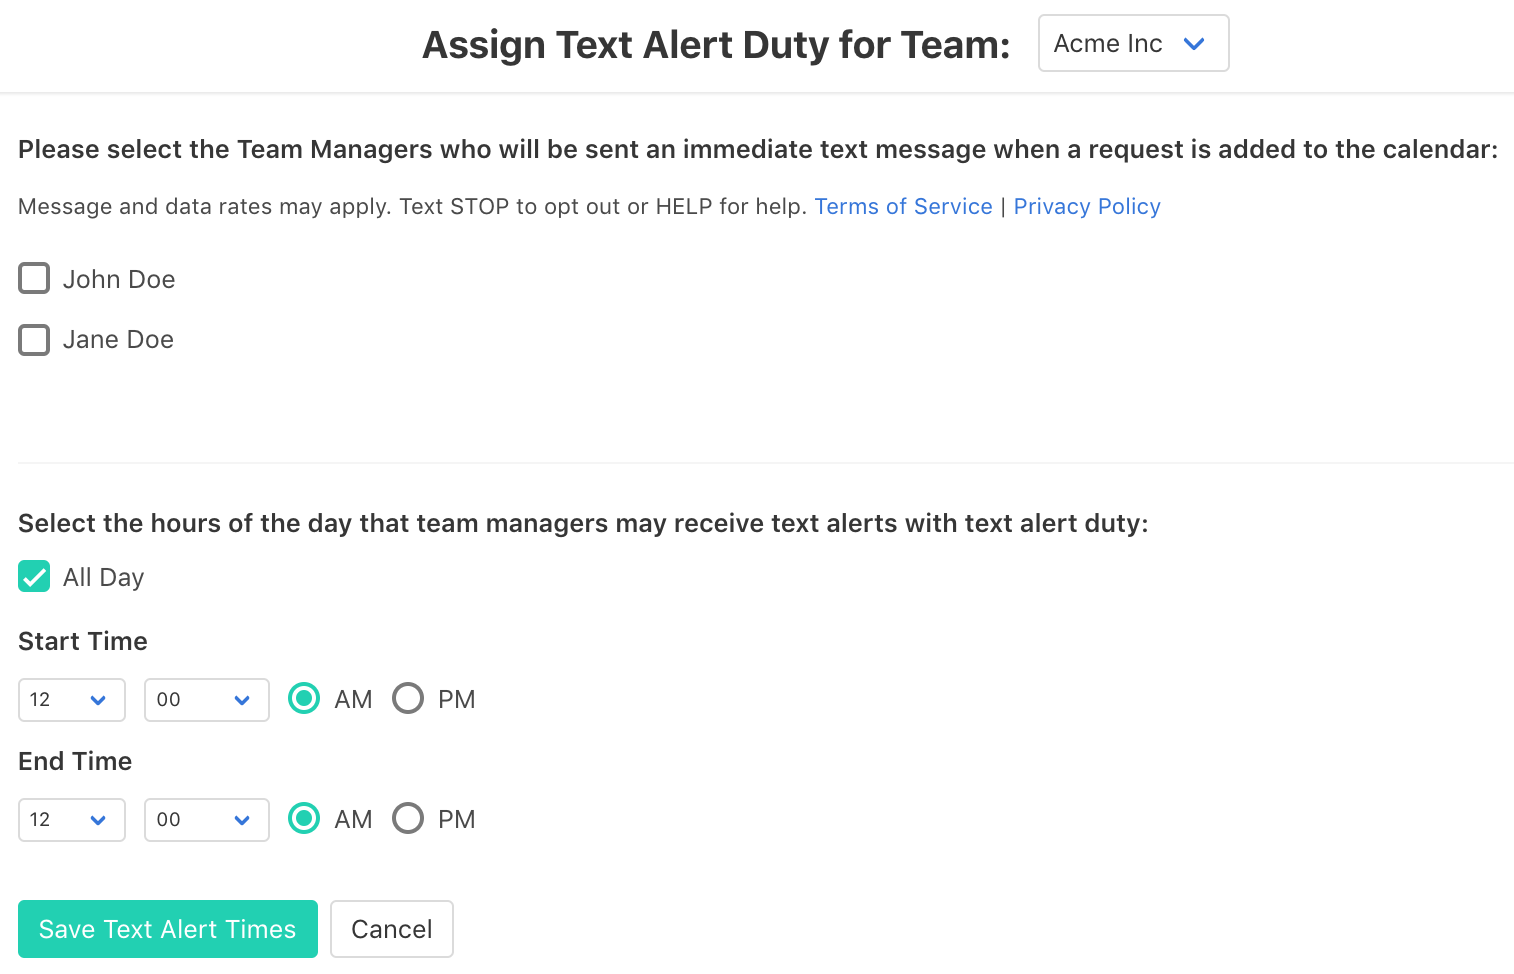Click the Cancel button
Screen dimensions: 1514x974
[392, 929]
